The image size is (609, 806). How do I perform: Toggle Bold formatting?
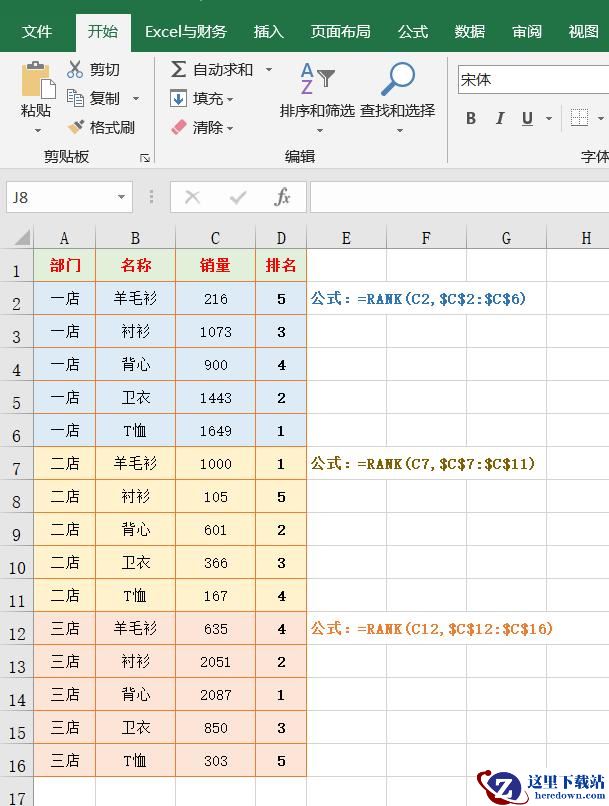(x=471, y=118)
